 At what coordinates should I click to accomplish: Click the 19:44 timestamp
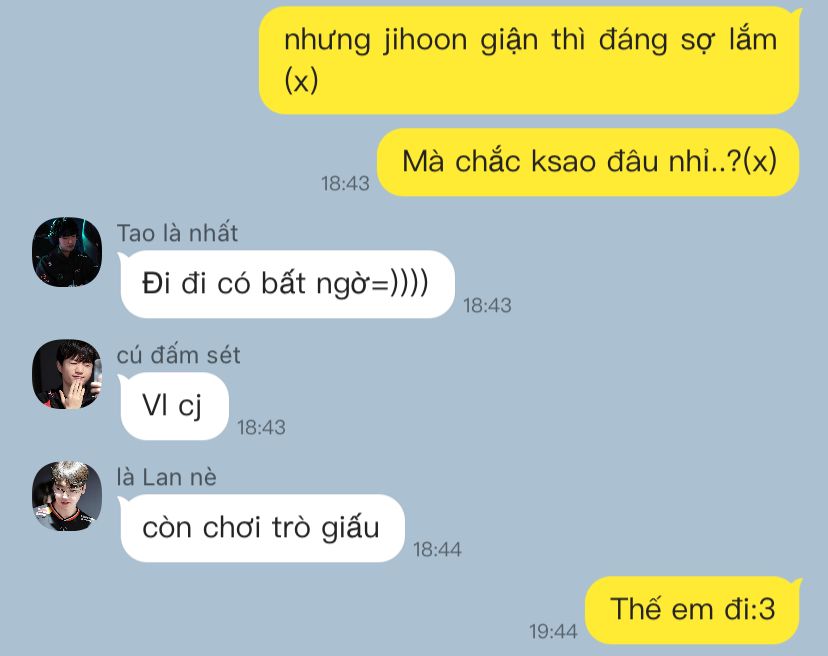[x=553, y=631]
